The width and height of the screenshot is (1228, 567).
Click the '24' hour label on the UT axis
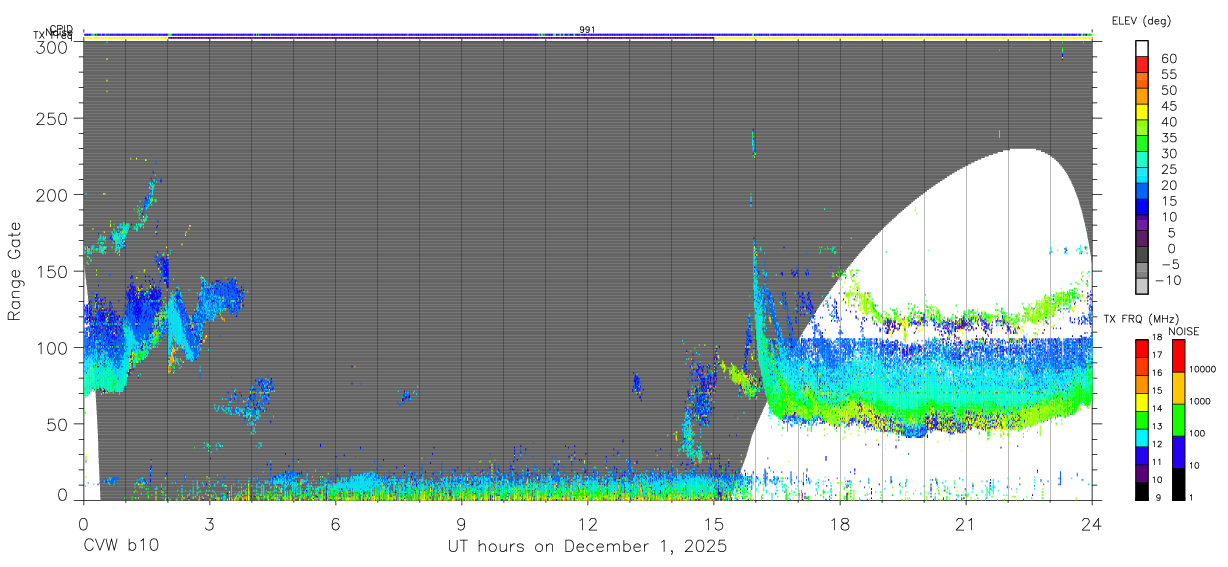[1091, 523]
